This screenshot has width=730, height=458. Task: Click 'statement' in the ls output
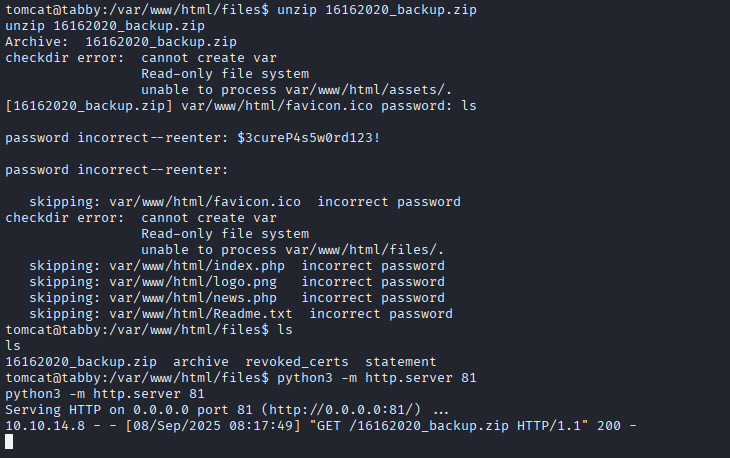coord(401,362)
